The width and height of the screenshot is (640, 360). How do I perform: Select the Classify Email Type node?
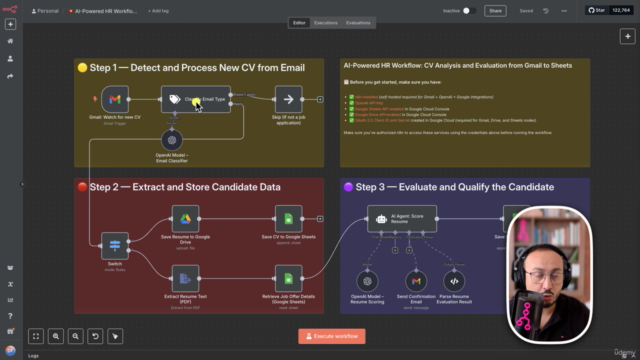[196, 99]
